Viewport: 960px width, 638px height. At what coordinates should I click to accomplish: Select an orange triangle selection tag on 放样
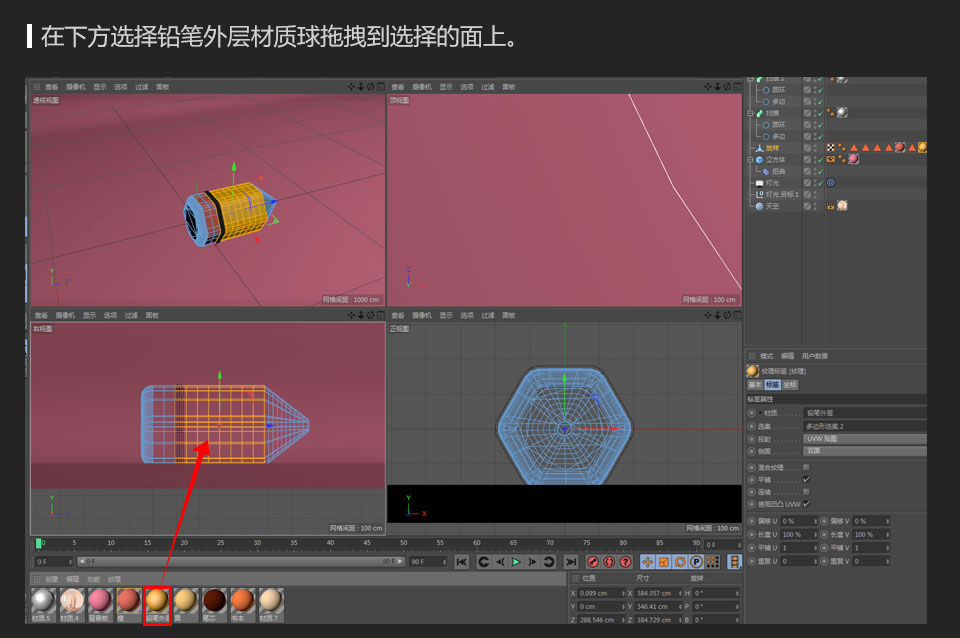pos(854,146)
